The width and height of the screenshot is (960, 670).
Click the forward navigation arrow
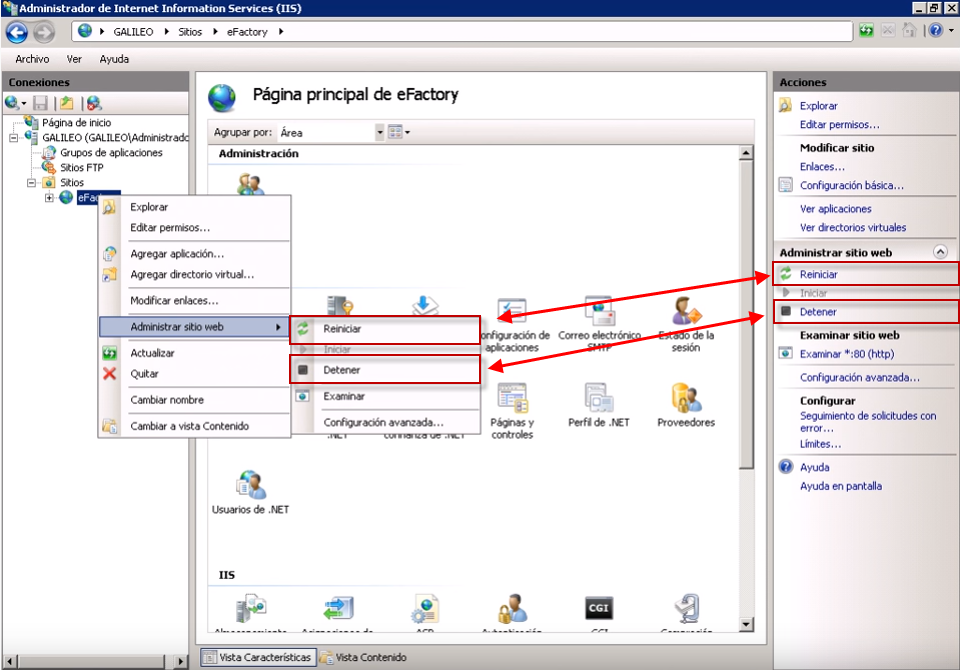(43, 32)
